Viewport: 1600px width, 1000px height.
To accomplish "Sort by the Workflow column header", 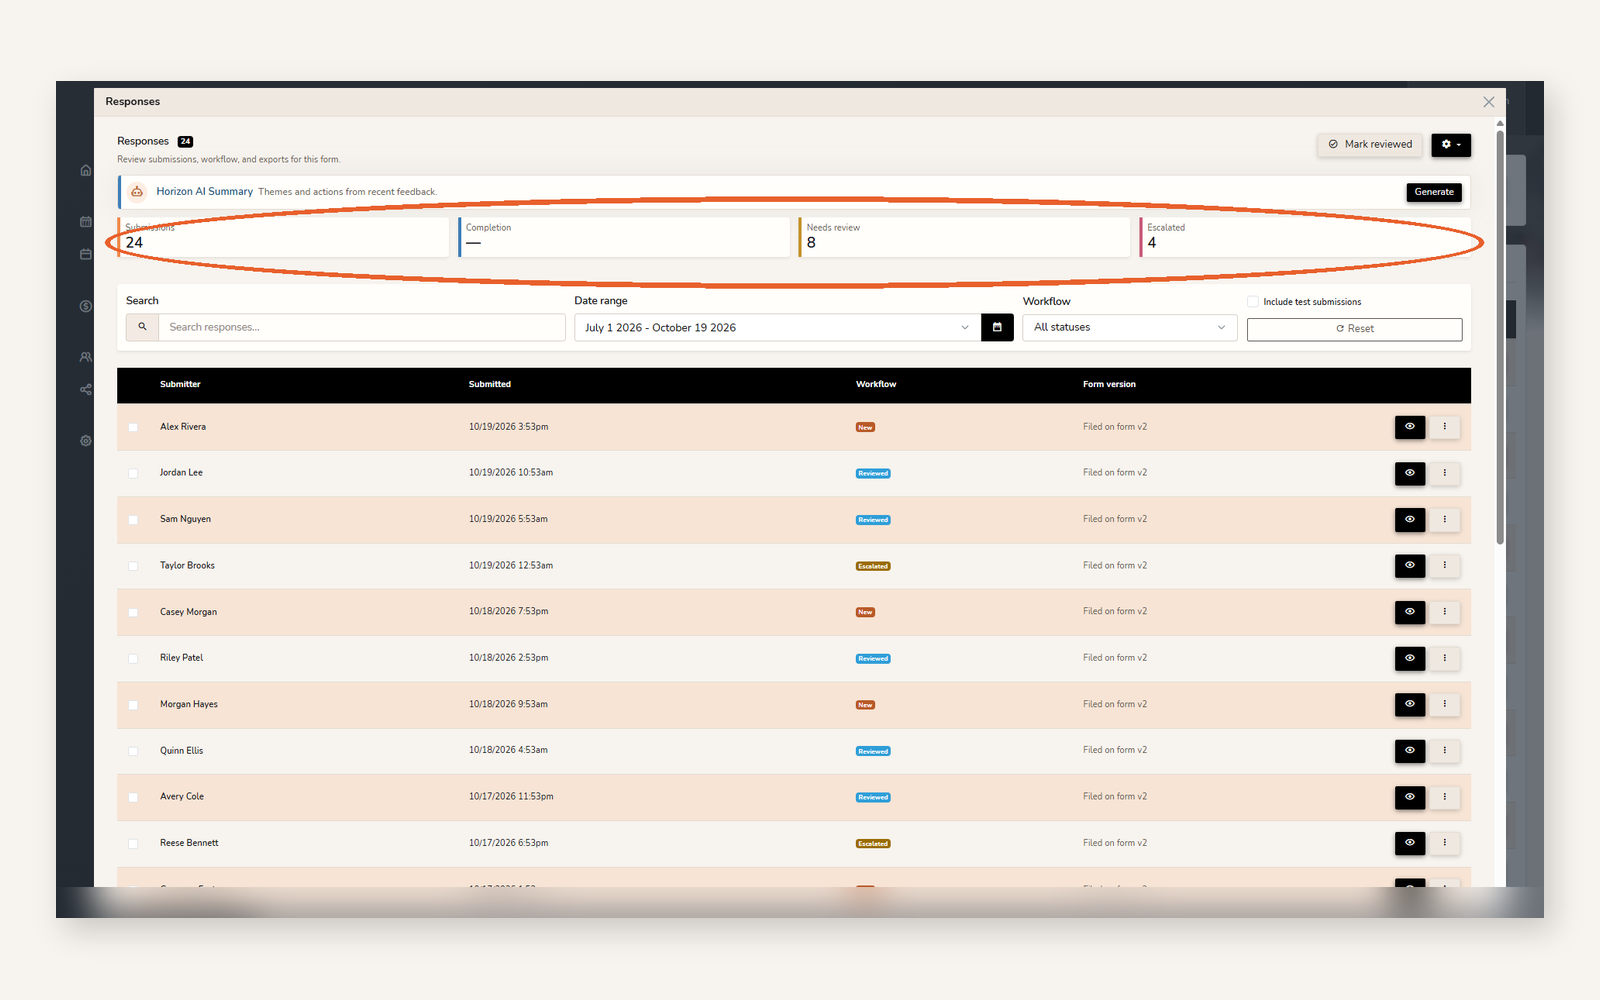I will [x=876, y=384].
